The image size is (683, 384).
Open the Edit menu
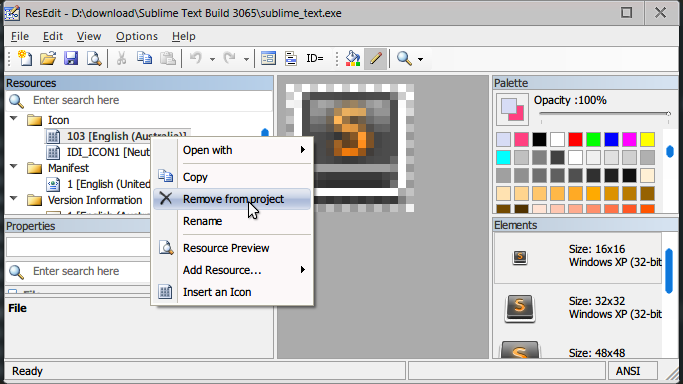click(53, 36)
